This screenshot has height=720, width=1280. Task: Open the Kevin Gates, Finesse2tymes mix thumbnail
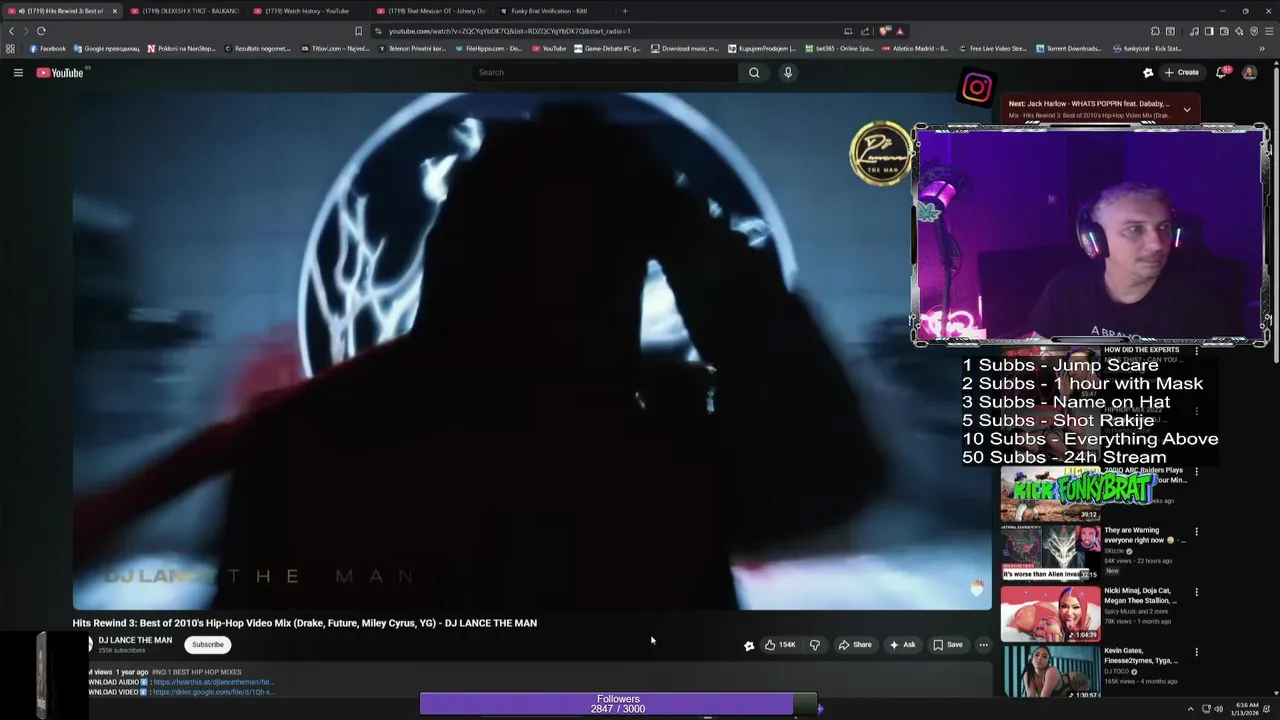click(1050, 672)
